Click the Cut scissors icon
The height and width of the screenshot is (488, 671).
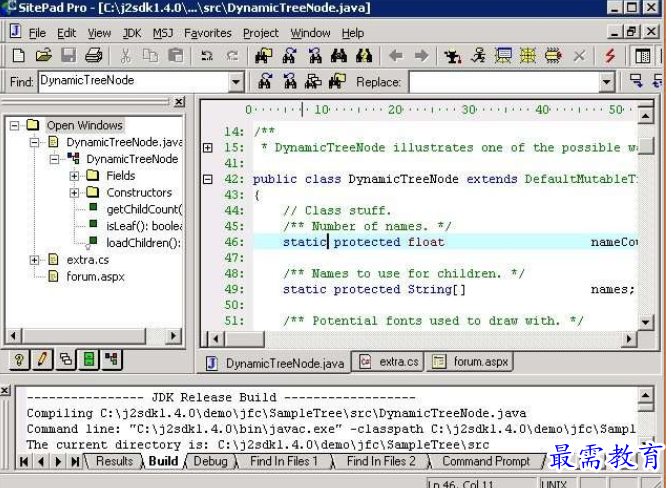point(125,56)
